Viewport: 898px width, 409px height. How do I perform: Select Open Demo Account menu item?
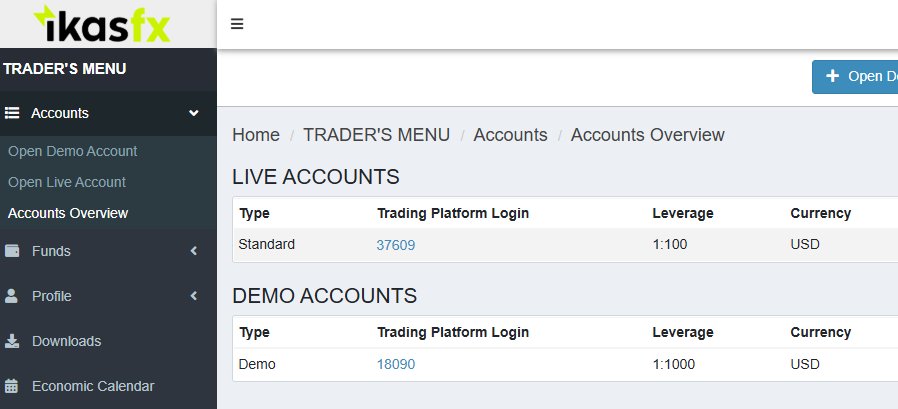coord(72,151)
